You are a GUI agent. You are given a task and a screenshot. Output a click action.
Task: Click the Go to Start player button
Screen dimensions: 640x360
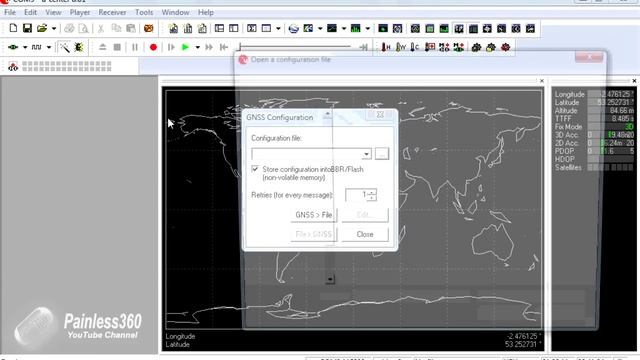pyautogui.click(x=224, y=47)
